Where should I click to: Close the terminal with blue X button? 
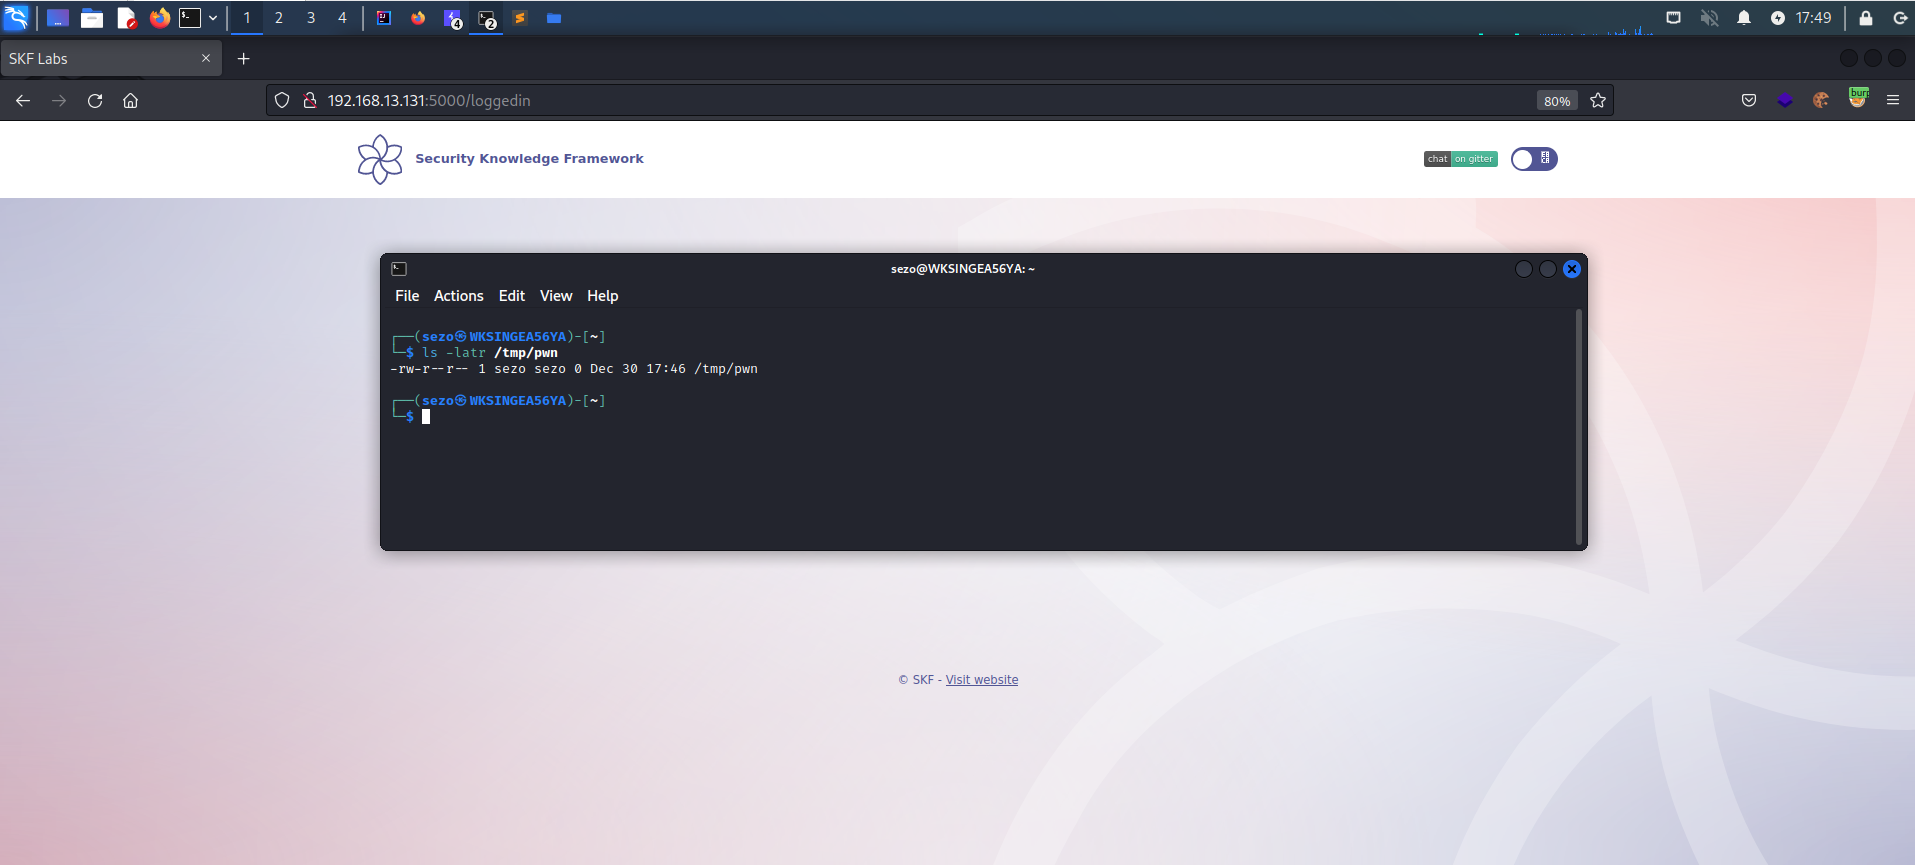[1572, 269]
